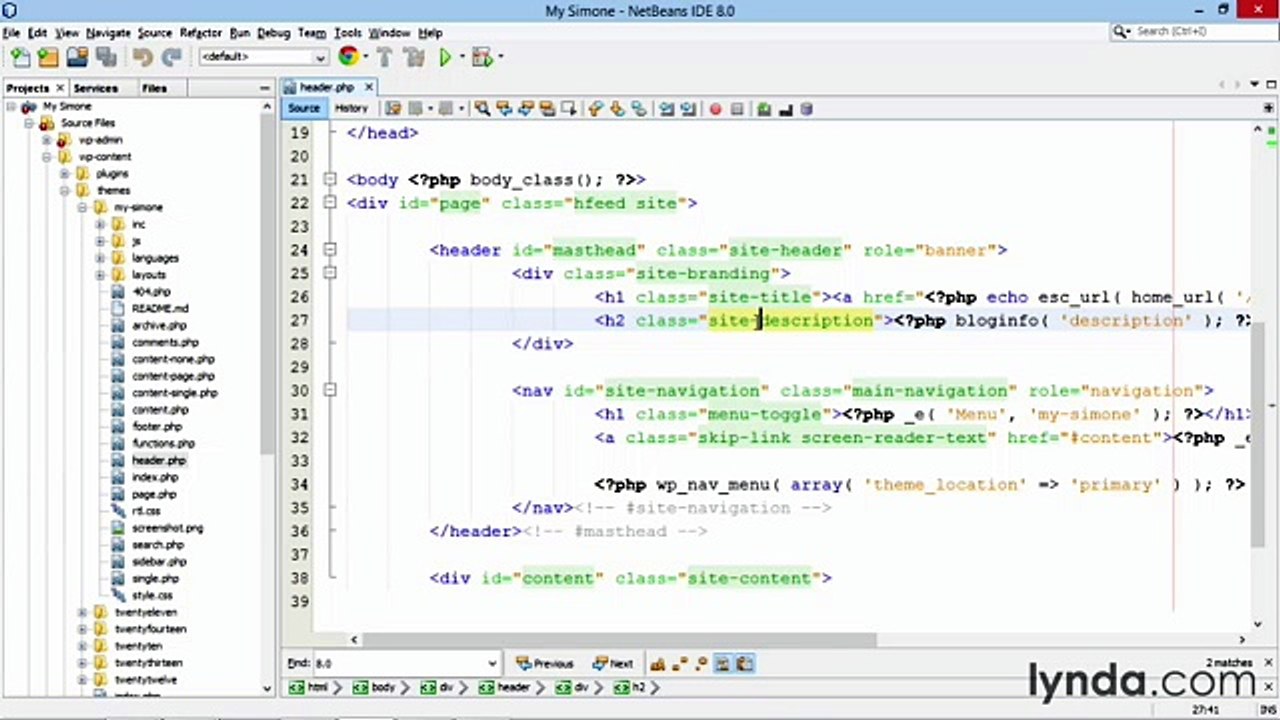Click the Find Selection magnifier icon
Screen dimensions: 1280x720
pos(482,109)
